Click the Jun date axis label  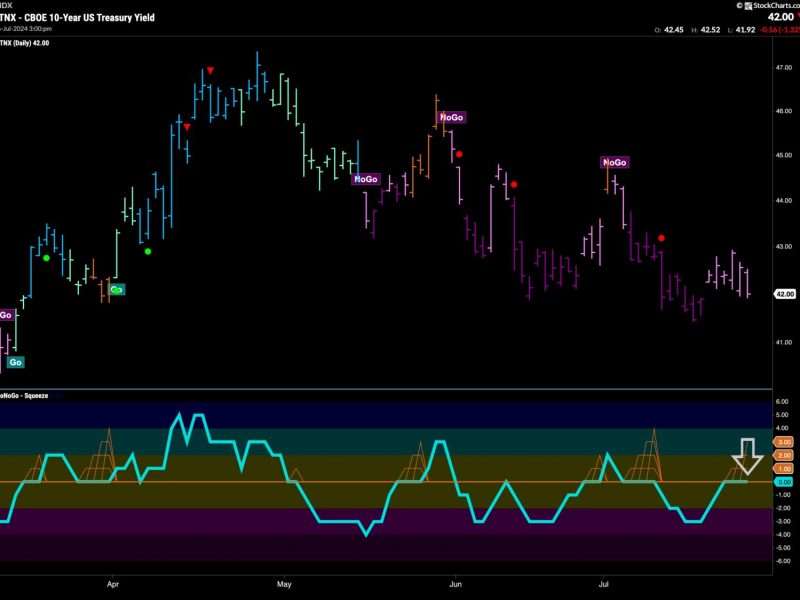click(x=456, y=584)
